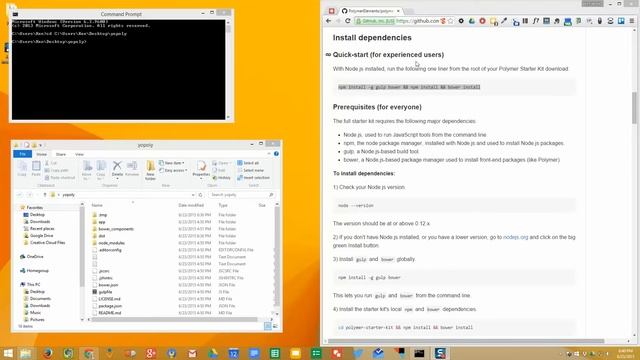
Task: Bookmark page with star icon
Action: (450, 21)
